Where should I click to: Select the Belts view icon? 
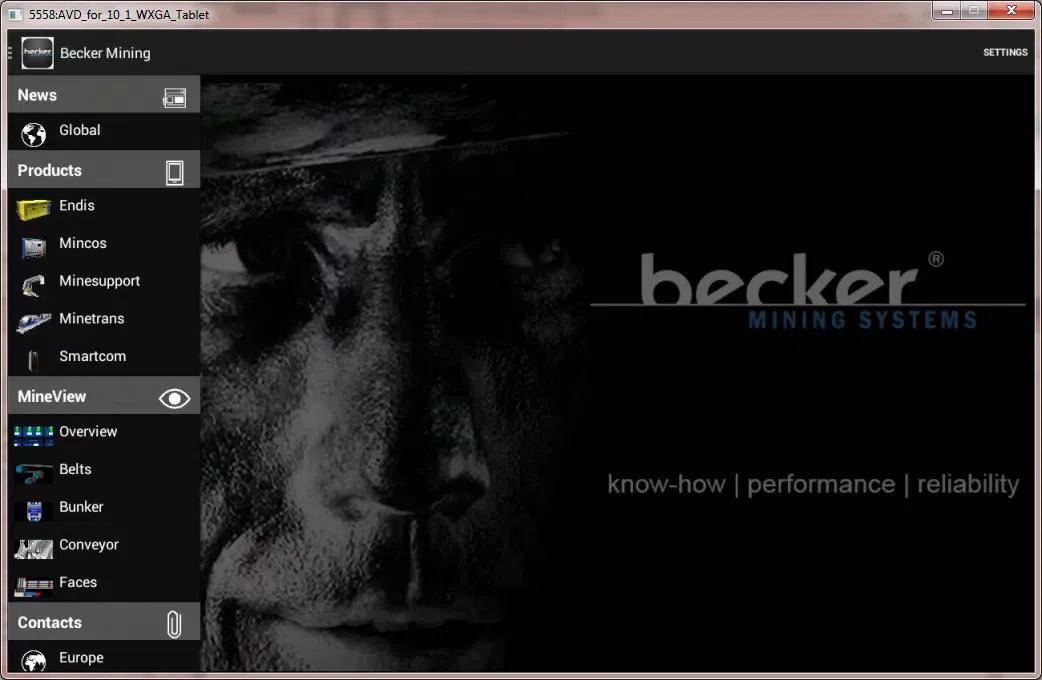tap(34, 472)
